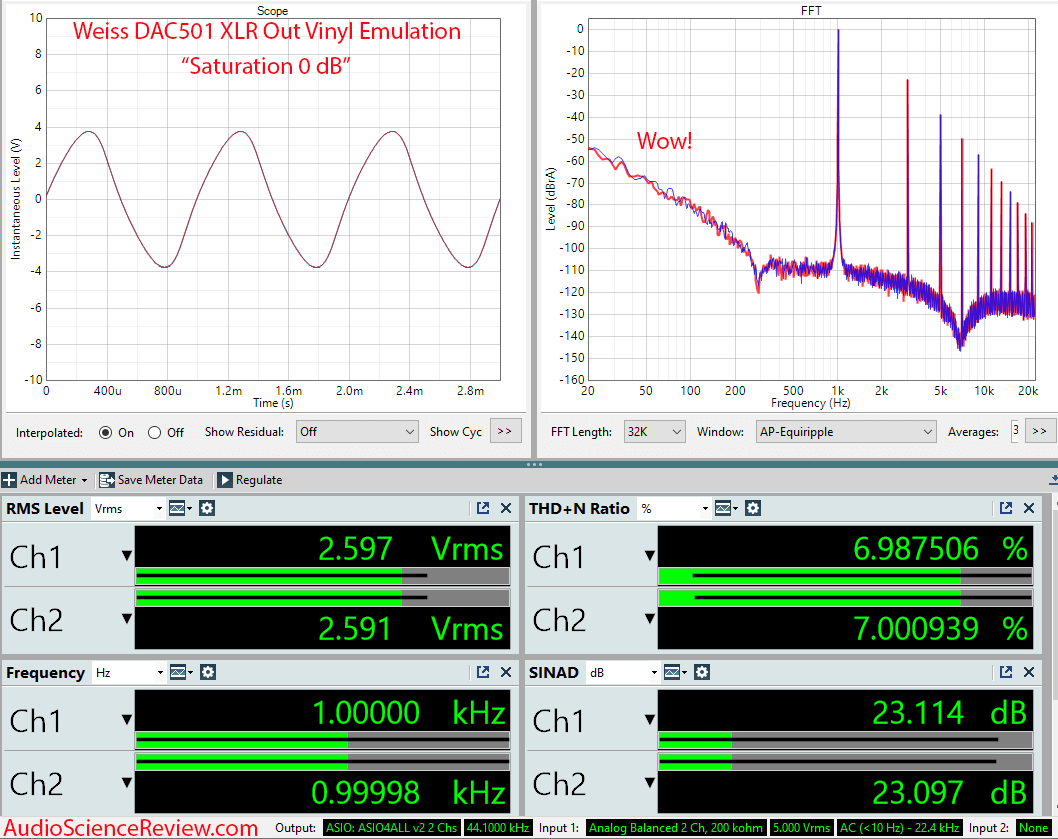
Task: Expand Frequency Ch1 channel arrow
Action: pos(126,720)
